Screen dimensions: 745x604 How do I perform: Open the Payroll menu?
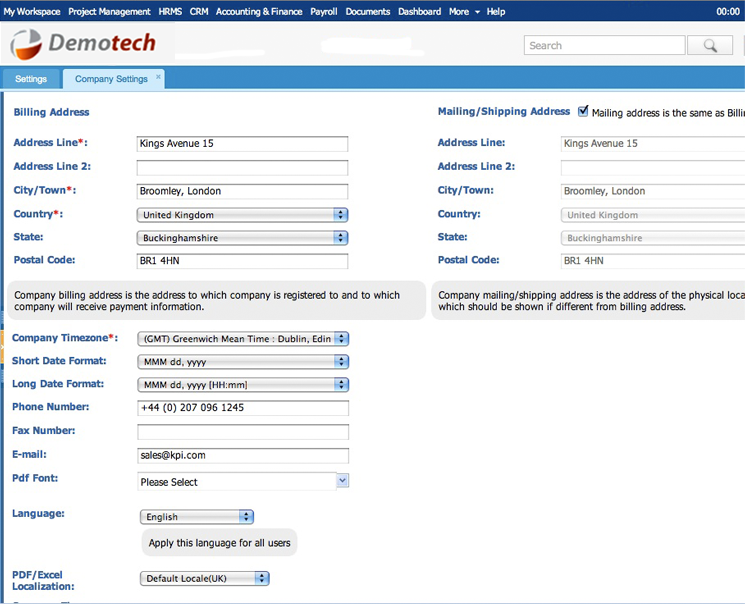(x=324, y=11)
